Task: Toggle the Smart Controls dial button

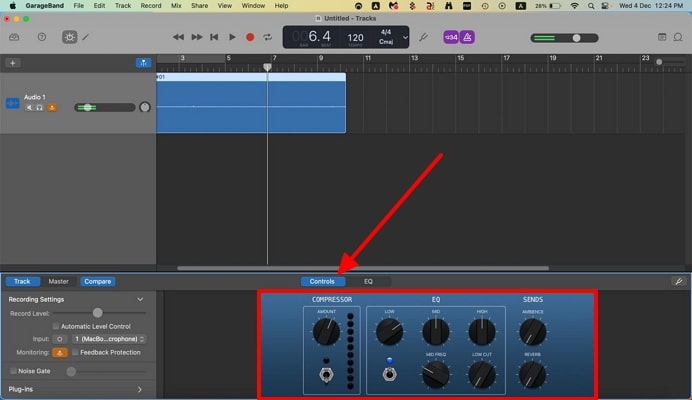Action: [69, 37]
